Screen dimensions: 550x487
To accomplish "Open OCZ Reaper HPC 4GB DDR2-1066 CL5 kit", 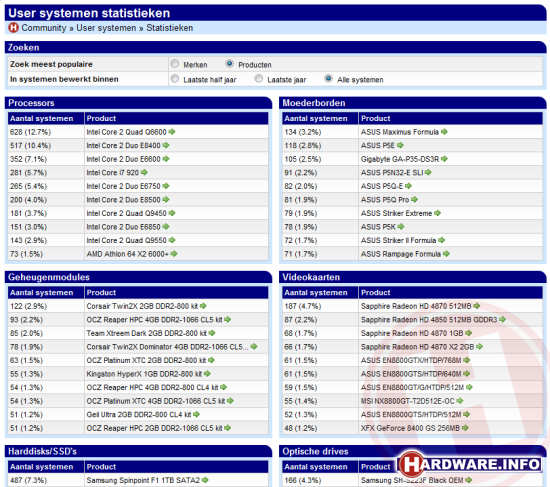I will [154, 320].
